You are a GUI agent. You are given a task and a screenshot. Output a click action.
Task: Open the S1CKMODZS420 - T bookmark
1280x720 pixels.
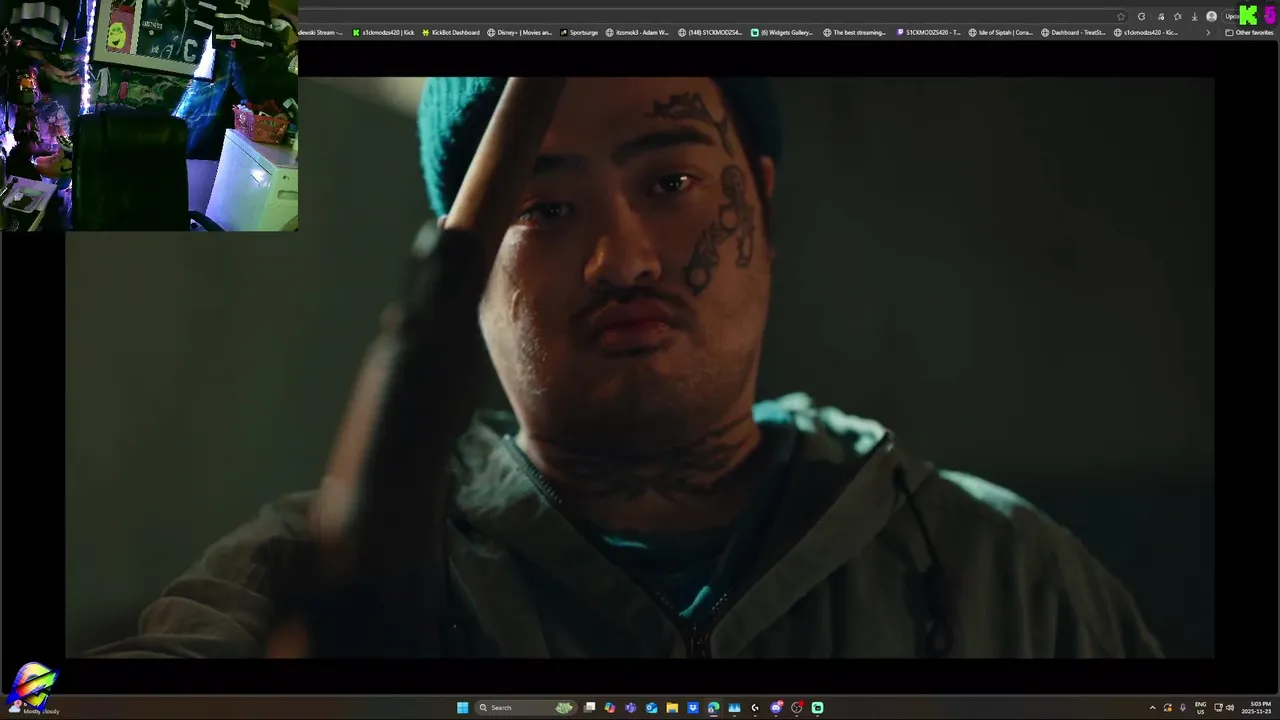point(928,32)
